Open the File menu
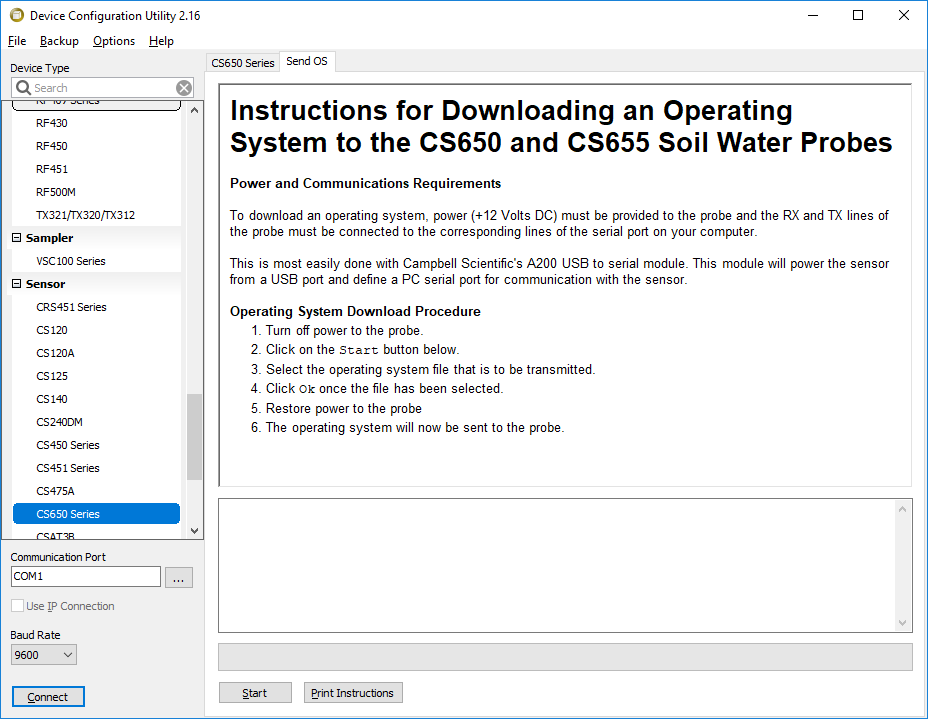The width and height of the screenshot is (928, 719). tap(17, 41)
